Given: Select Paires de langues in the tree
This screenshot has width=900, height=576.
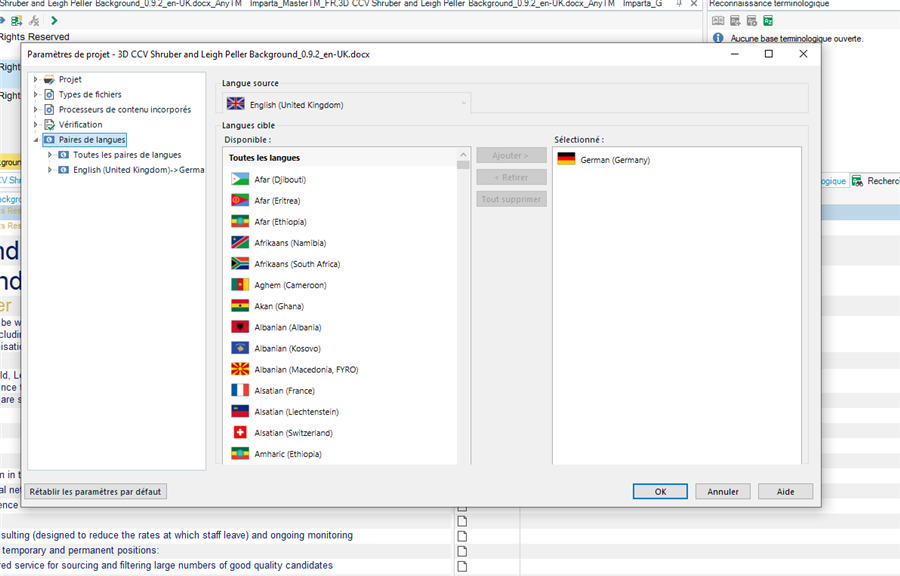Looking at the screenshot, I should pos(92,139).
